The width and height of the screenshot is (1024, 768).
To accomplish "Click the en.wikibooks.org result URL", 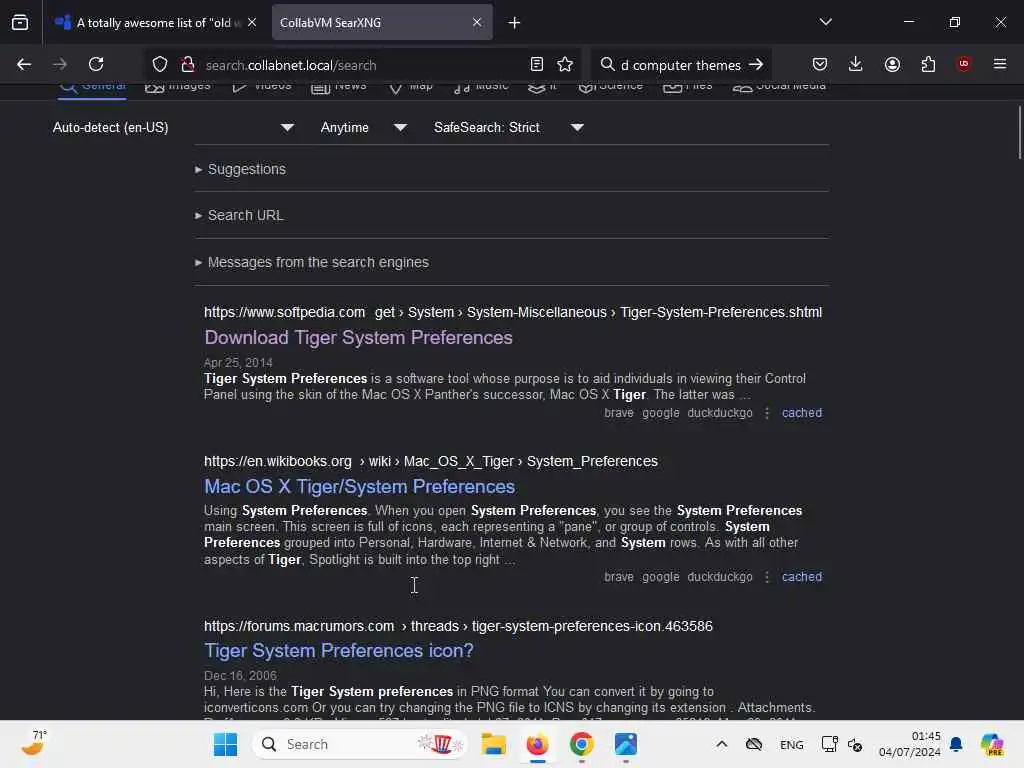I will pyautogui.click(x=430, y=461).
